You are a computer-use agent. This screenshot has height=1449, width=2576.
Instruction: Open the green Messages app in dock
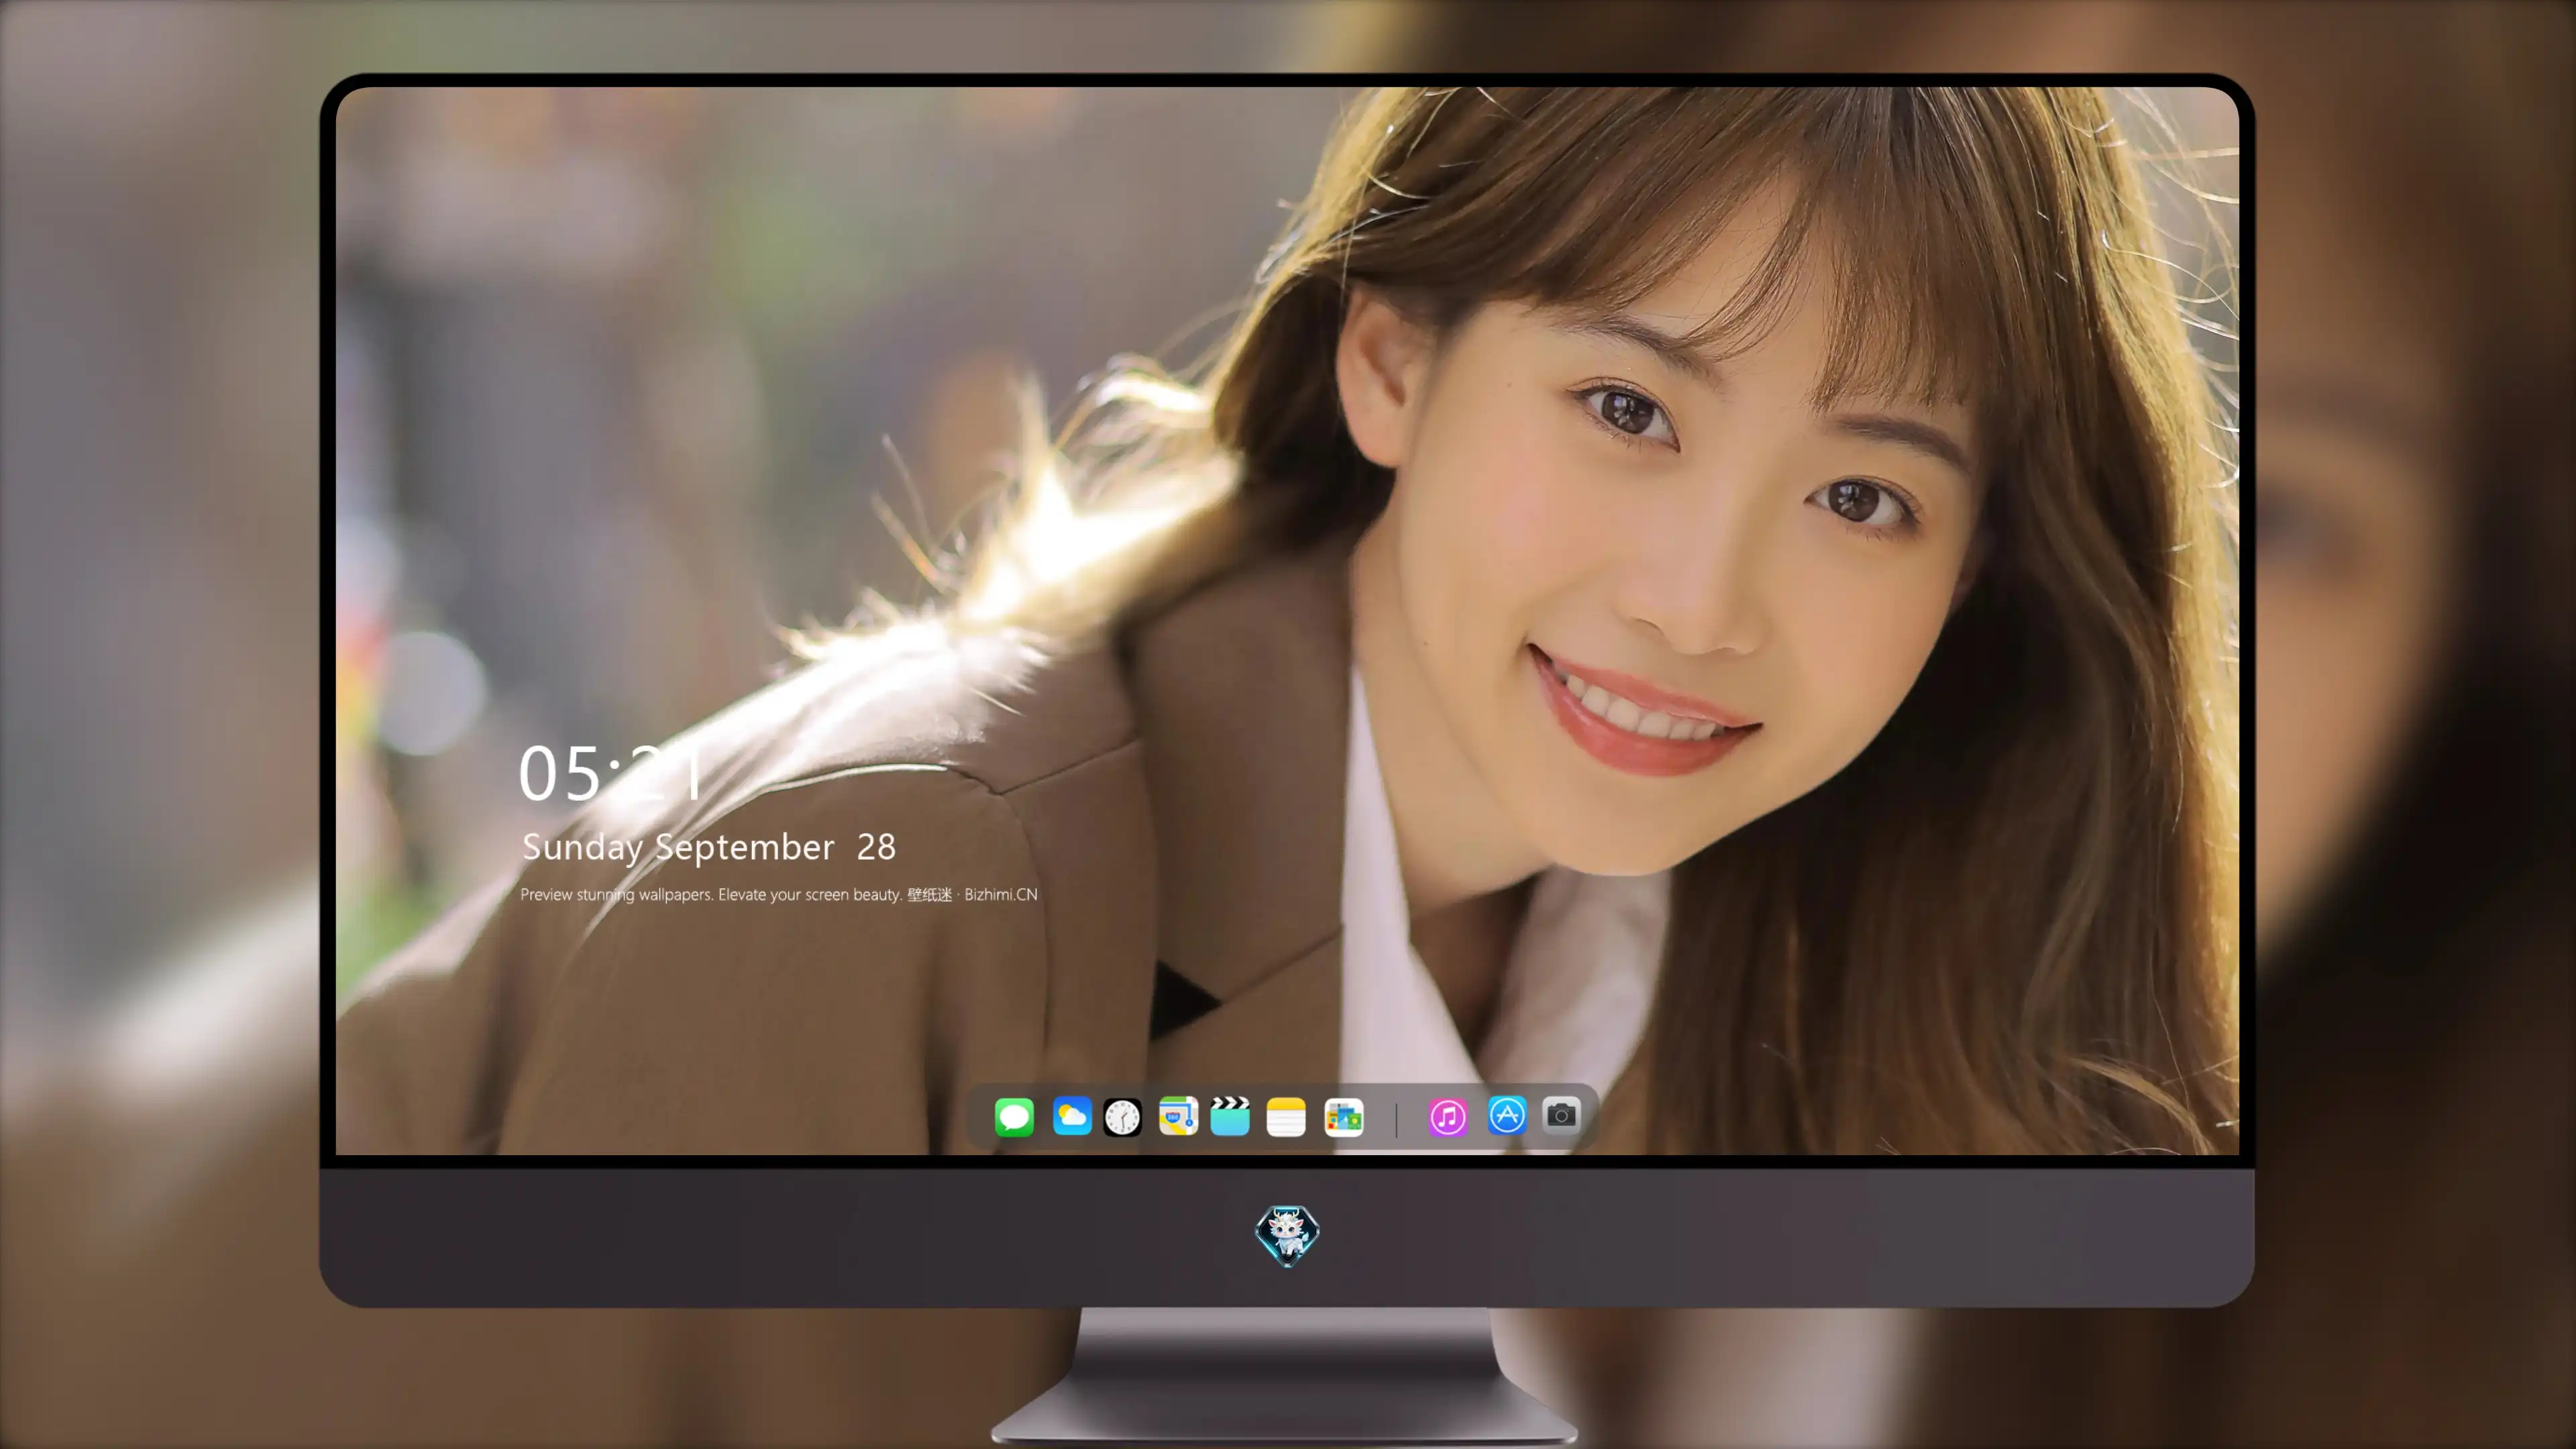tap(1014, 1116)
